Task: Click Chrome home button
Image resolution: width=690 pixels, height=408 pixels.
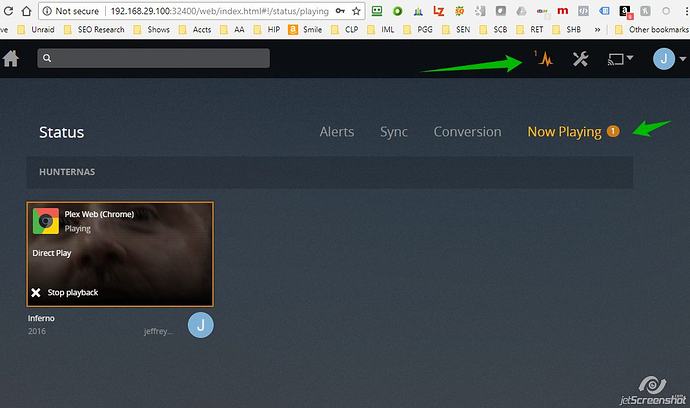Action: pos(26,11)
